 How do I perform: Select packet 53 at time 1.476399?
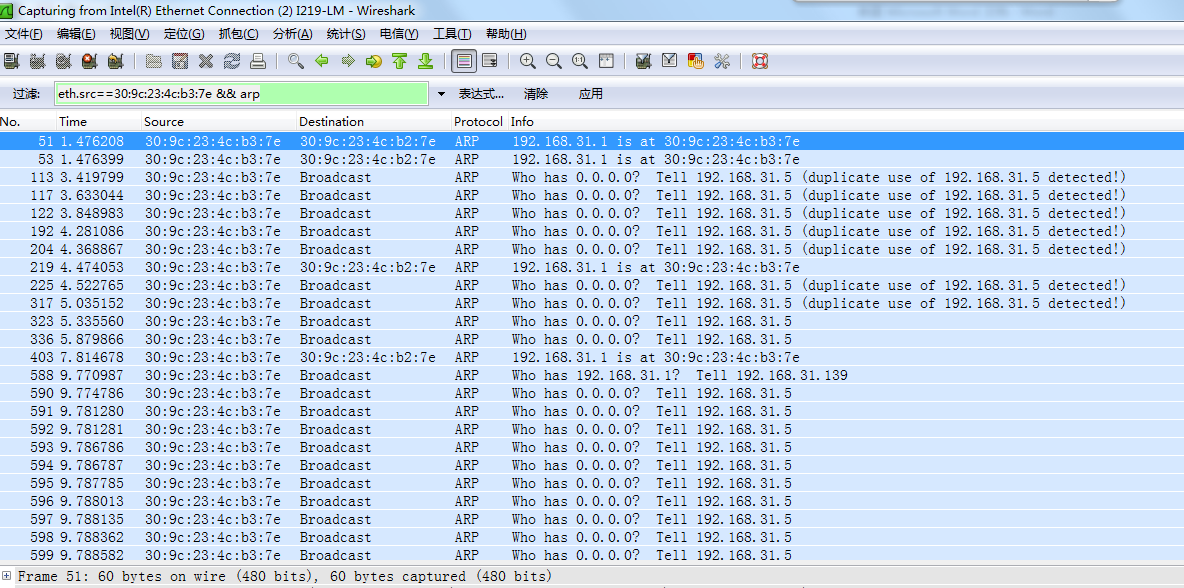(x=592, y=159)
